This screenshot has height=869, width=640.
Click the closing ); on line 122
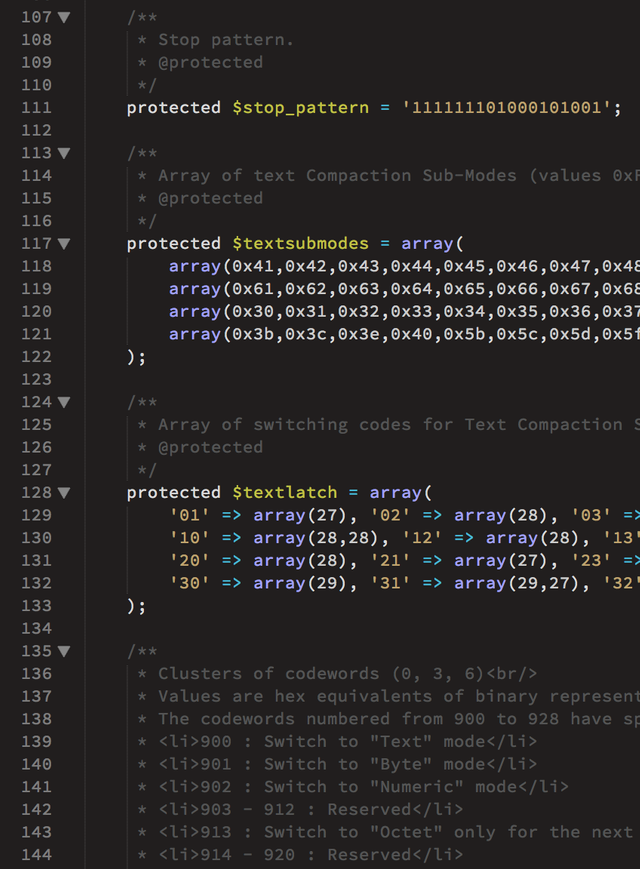pyautogui.click(x=136, y=357)
